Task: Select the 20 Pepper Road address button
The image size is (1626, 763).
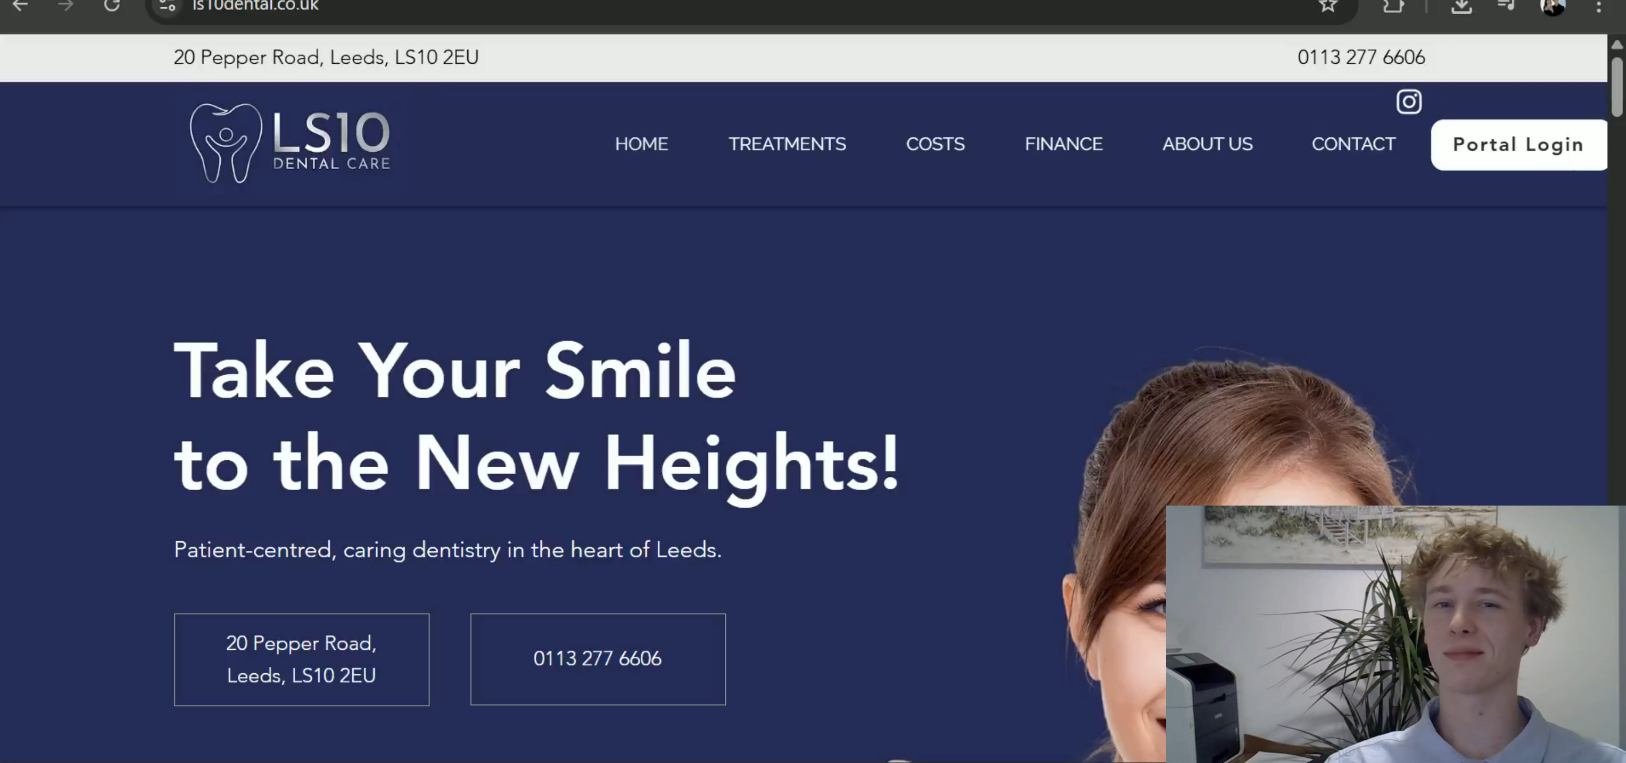Action: click(302, 659)
